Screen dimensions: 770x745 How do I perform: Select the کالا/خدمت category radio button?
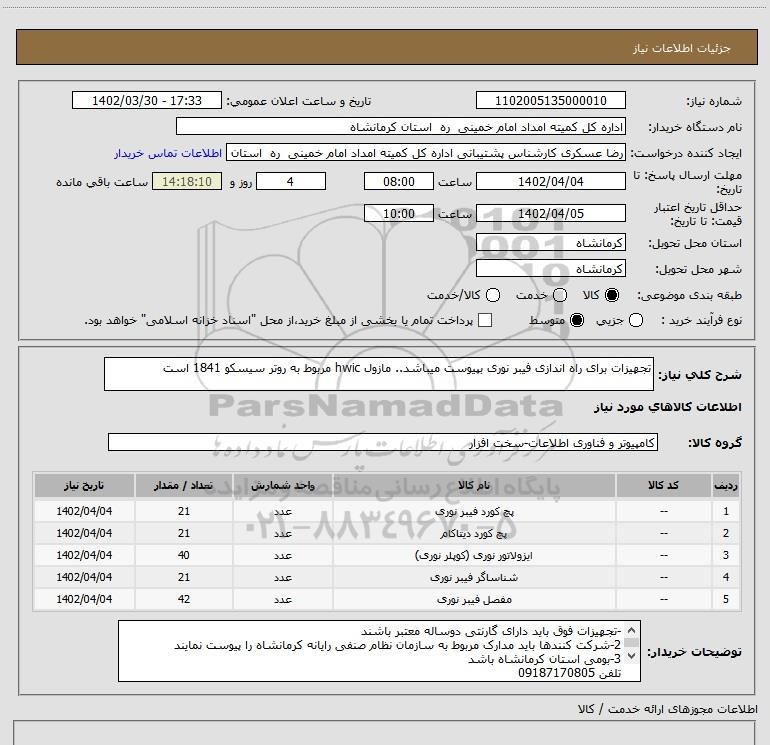pos(493,295)
